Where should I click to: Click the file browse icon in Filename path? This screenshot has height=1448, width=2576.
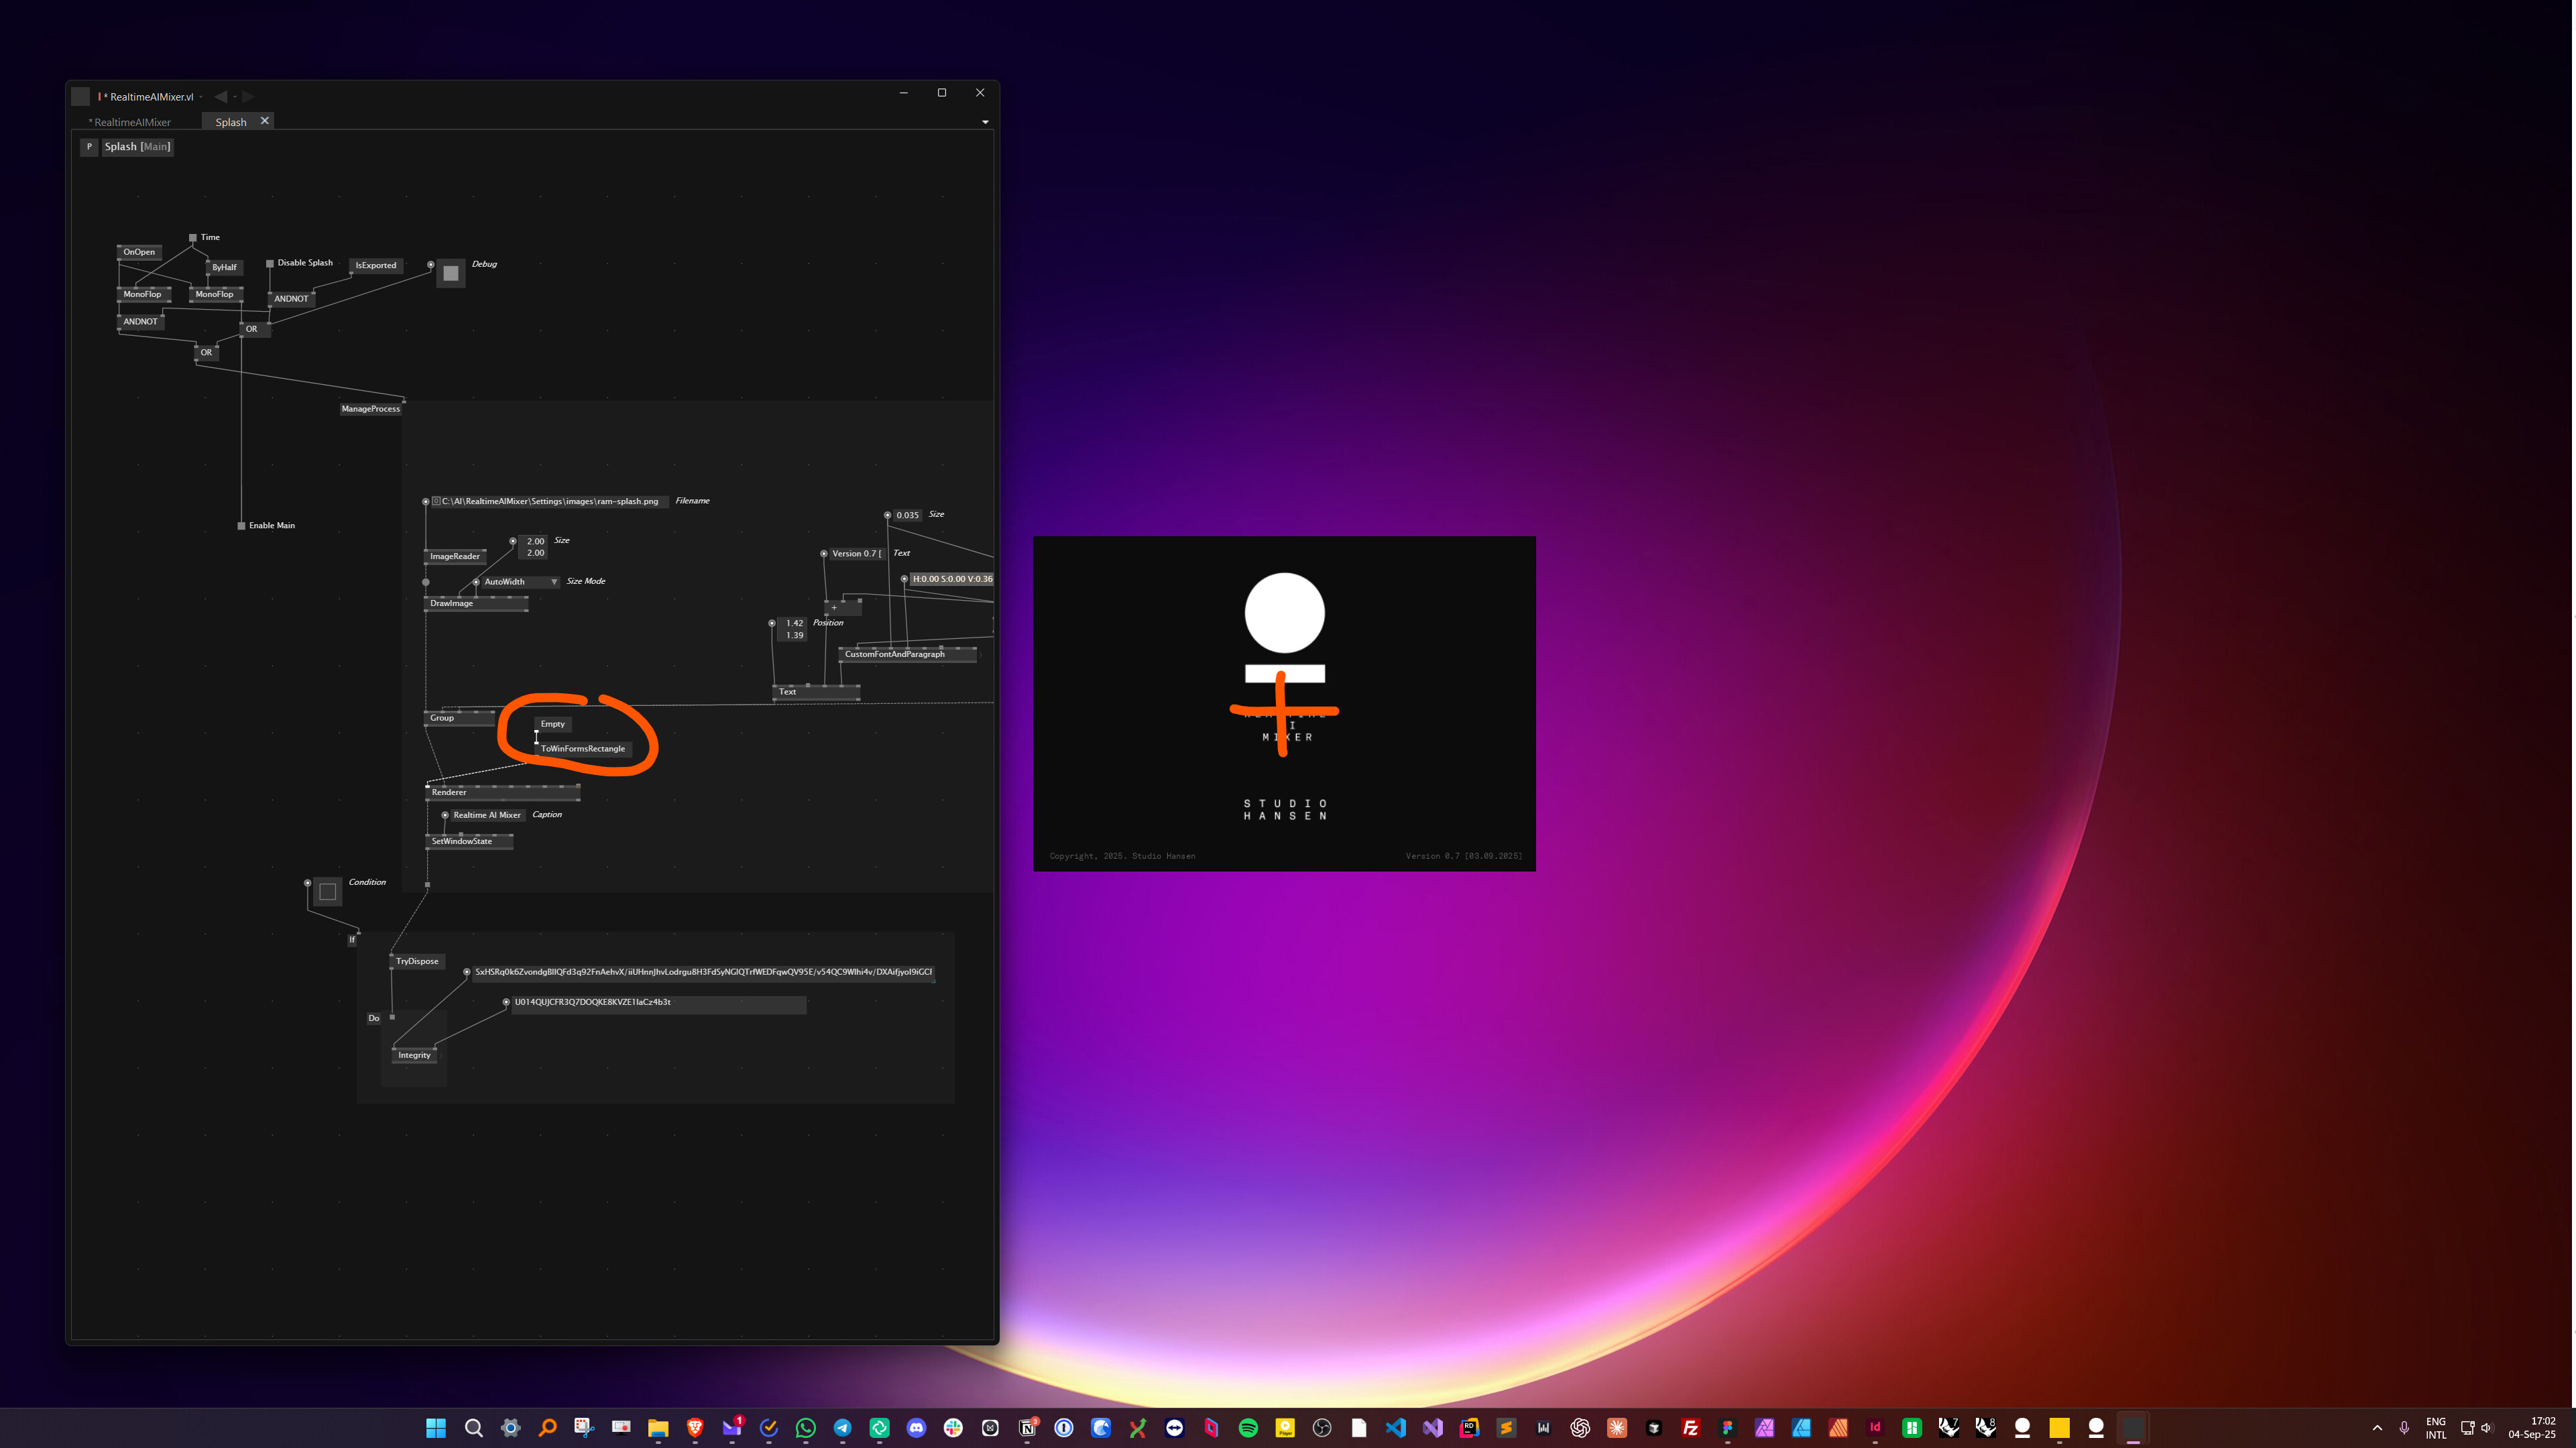tap(436, 501)
